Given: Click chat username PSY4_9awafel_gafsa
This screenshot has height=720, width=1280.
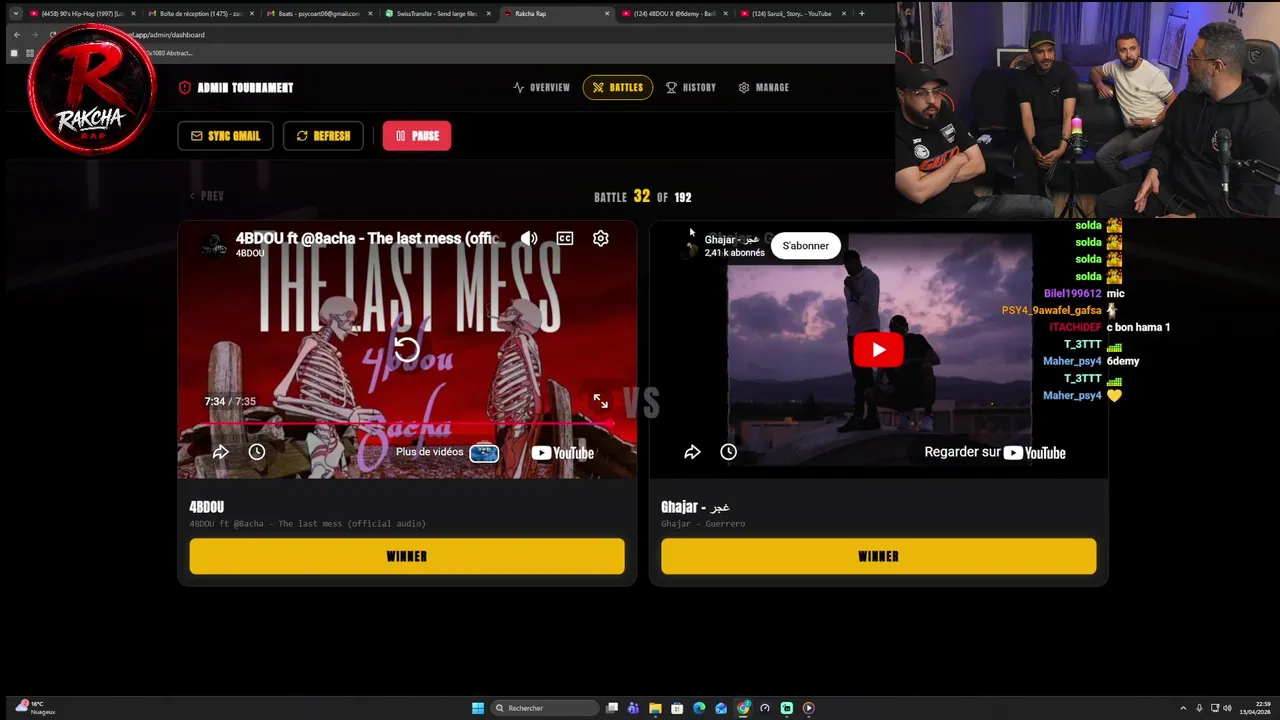Looking at the screenshot, I should pos(1051,310).
